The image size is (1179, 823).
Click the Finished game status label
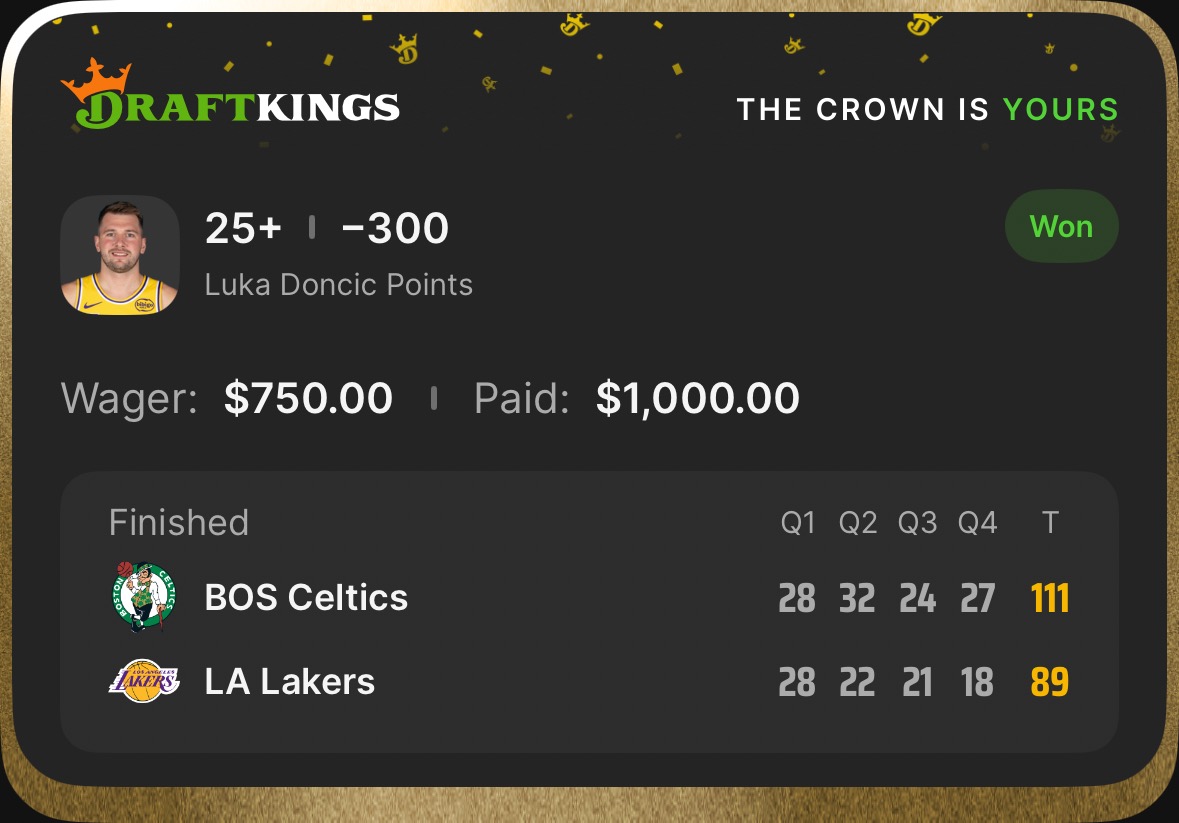(179, 522)
